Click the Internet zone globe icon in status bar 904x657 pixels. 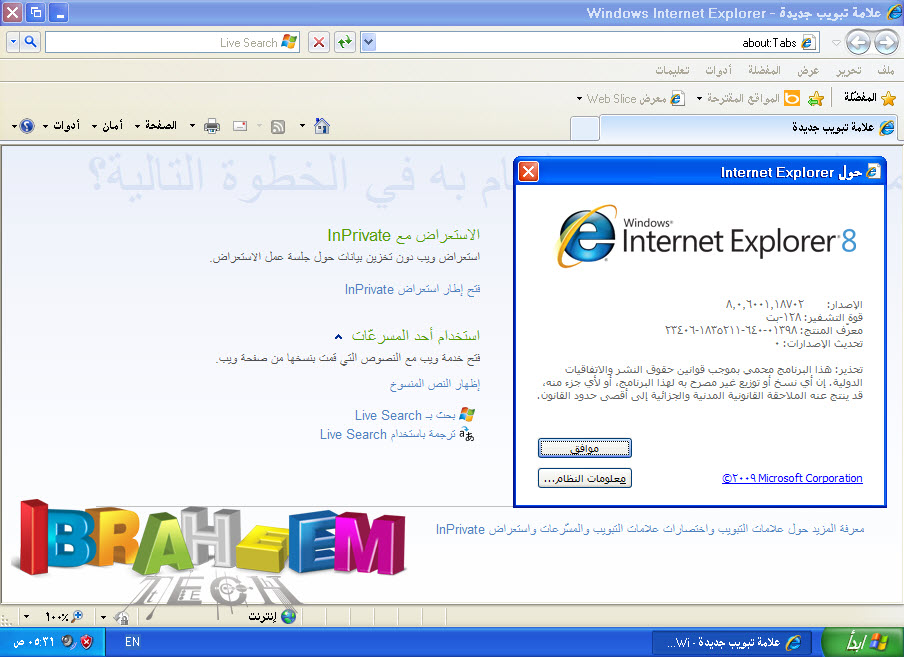288,617
